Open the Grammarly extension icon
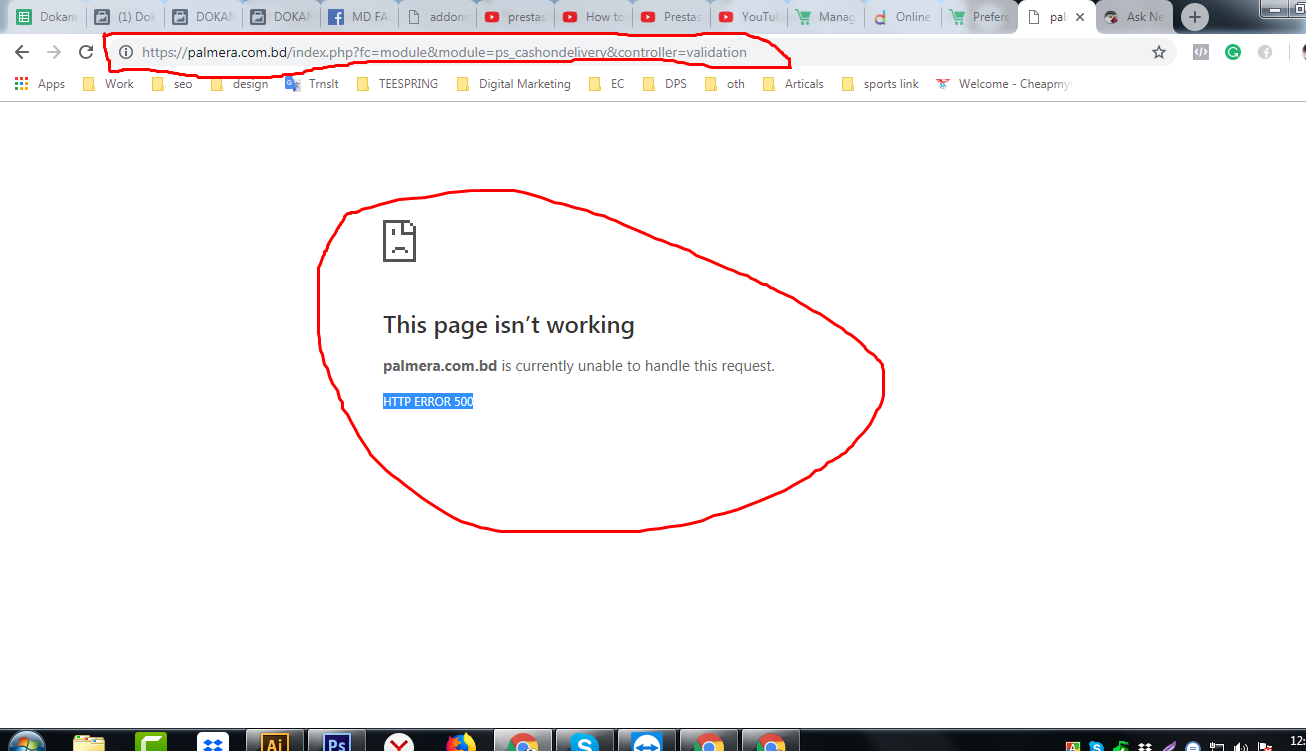The image size is (1306, 751). coord(1233,52)
